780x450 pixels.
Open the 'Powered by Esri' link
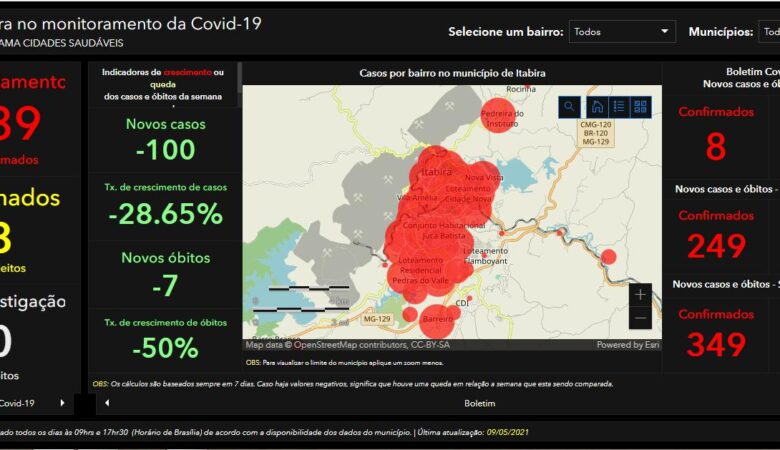pyautogui.click(x=627, y=345)
